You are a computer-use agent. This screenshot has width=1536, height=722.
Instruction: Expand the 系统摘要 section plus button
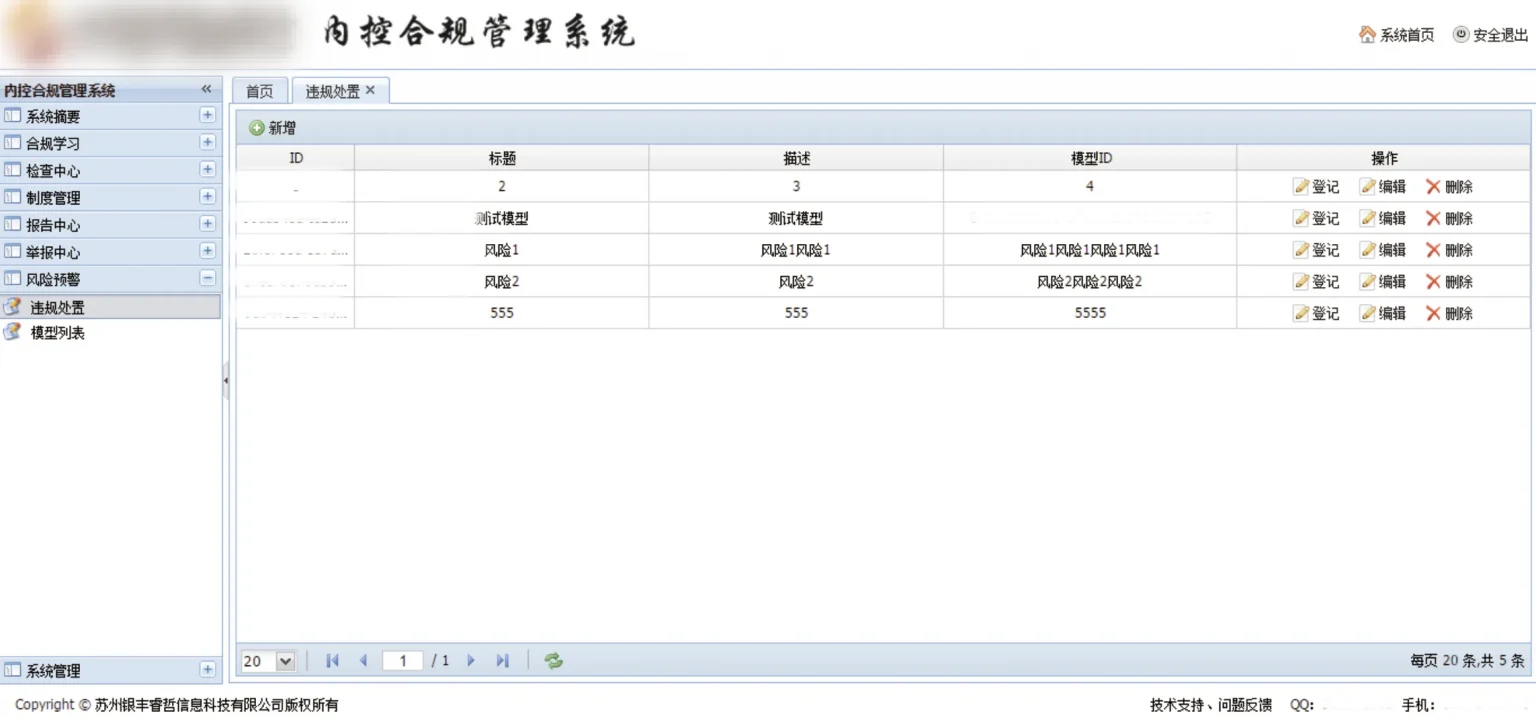point(207,116)
